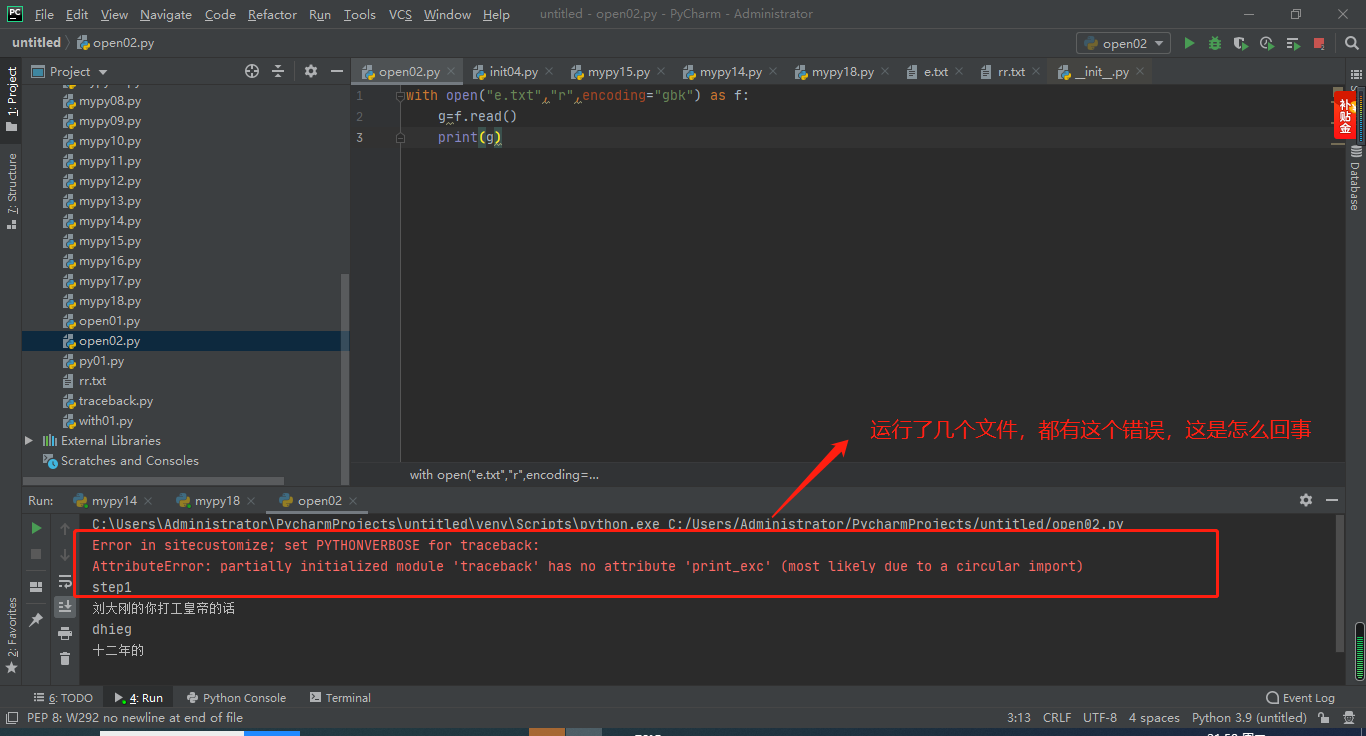Click the open02.py breadcrumb in the navigation bar
Screen dimensions: 1366x736
[116, 43]
